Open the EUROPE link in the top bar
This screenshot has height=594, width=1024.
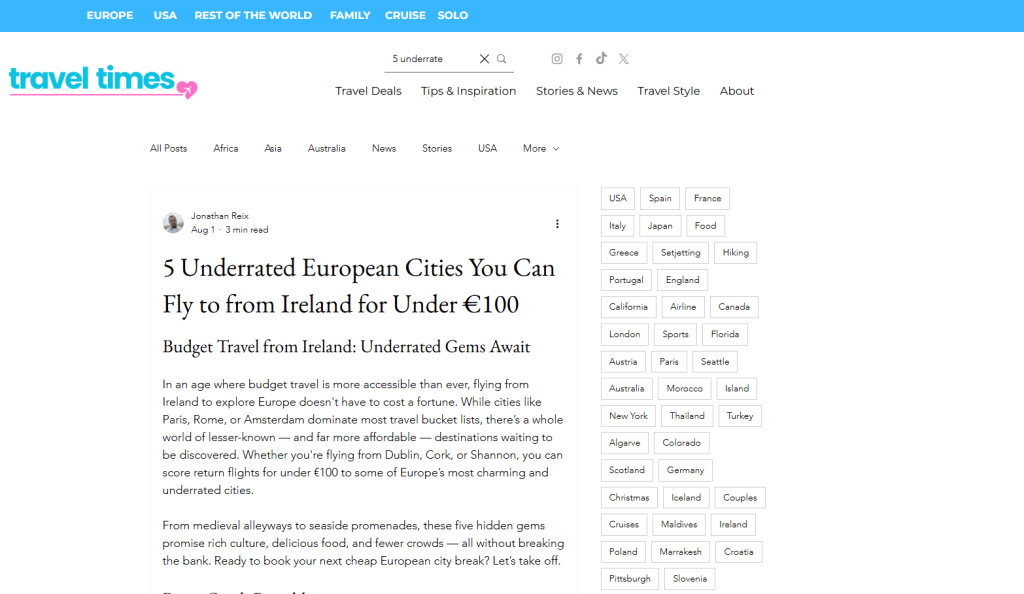pos(110,15)
